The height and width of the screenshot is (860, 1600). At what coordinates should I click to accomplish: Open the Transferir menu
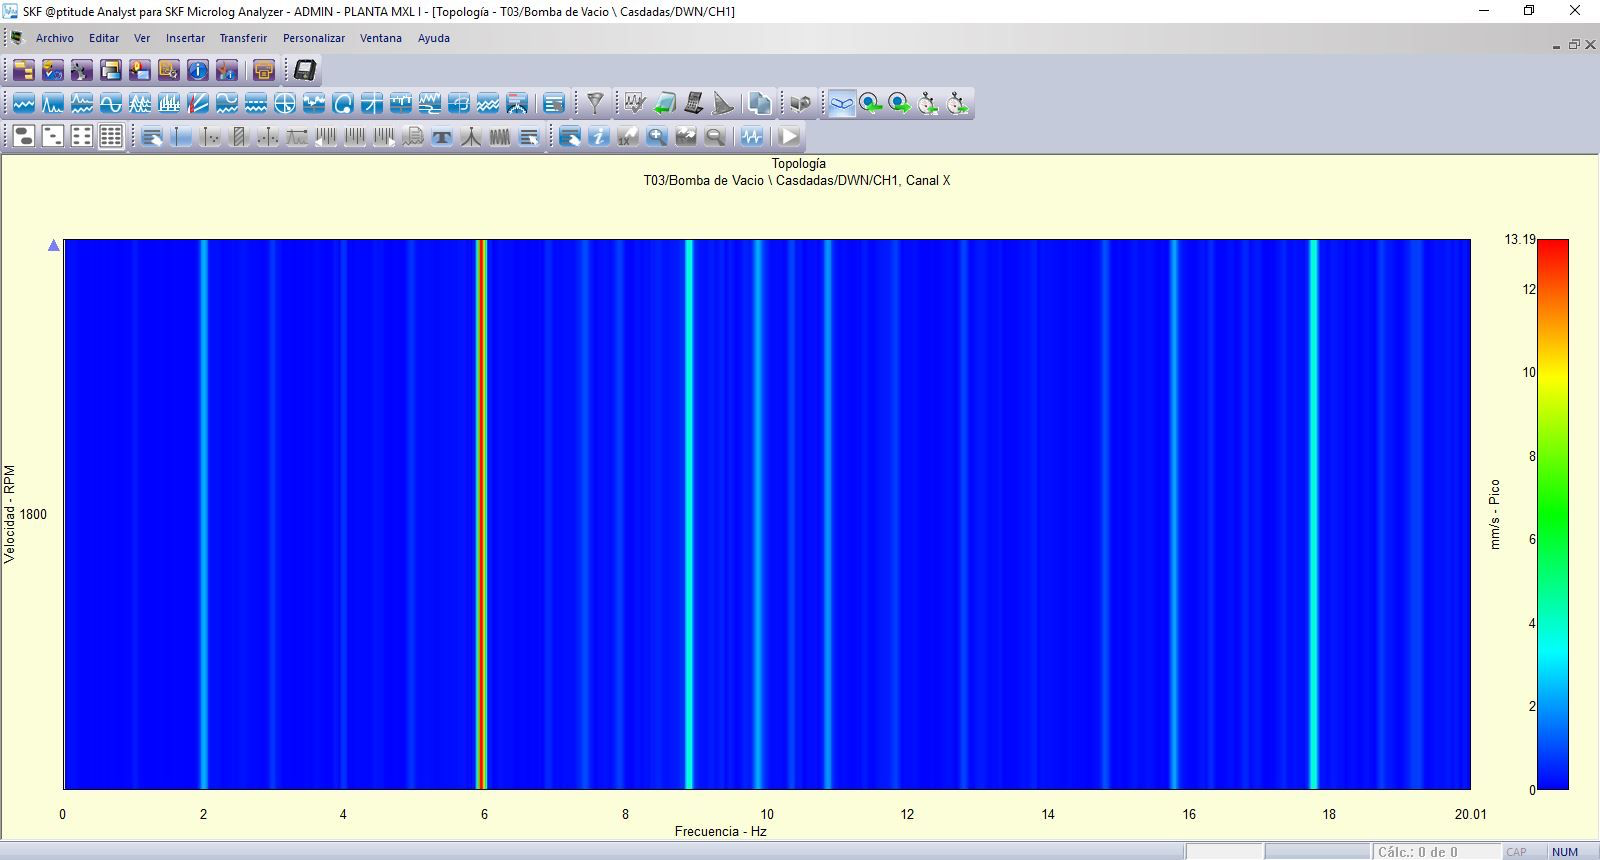[x=243, y=38]
